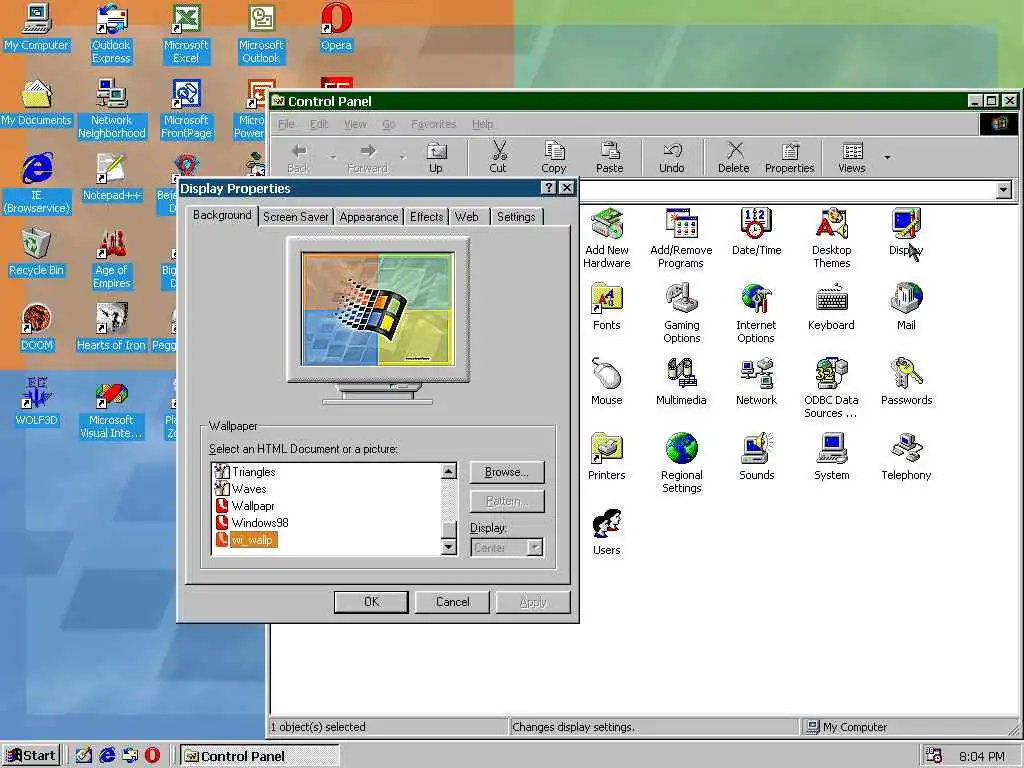The height and width of the screenshot is (768, 1024).
Task: Select the Passwords applet
Action: (x=906, y=382)
